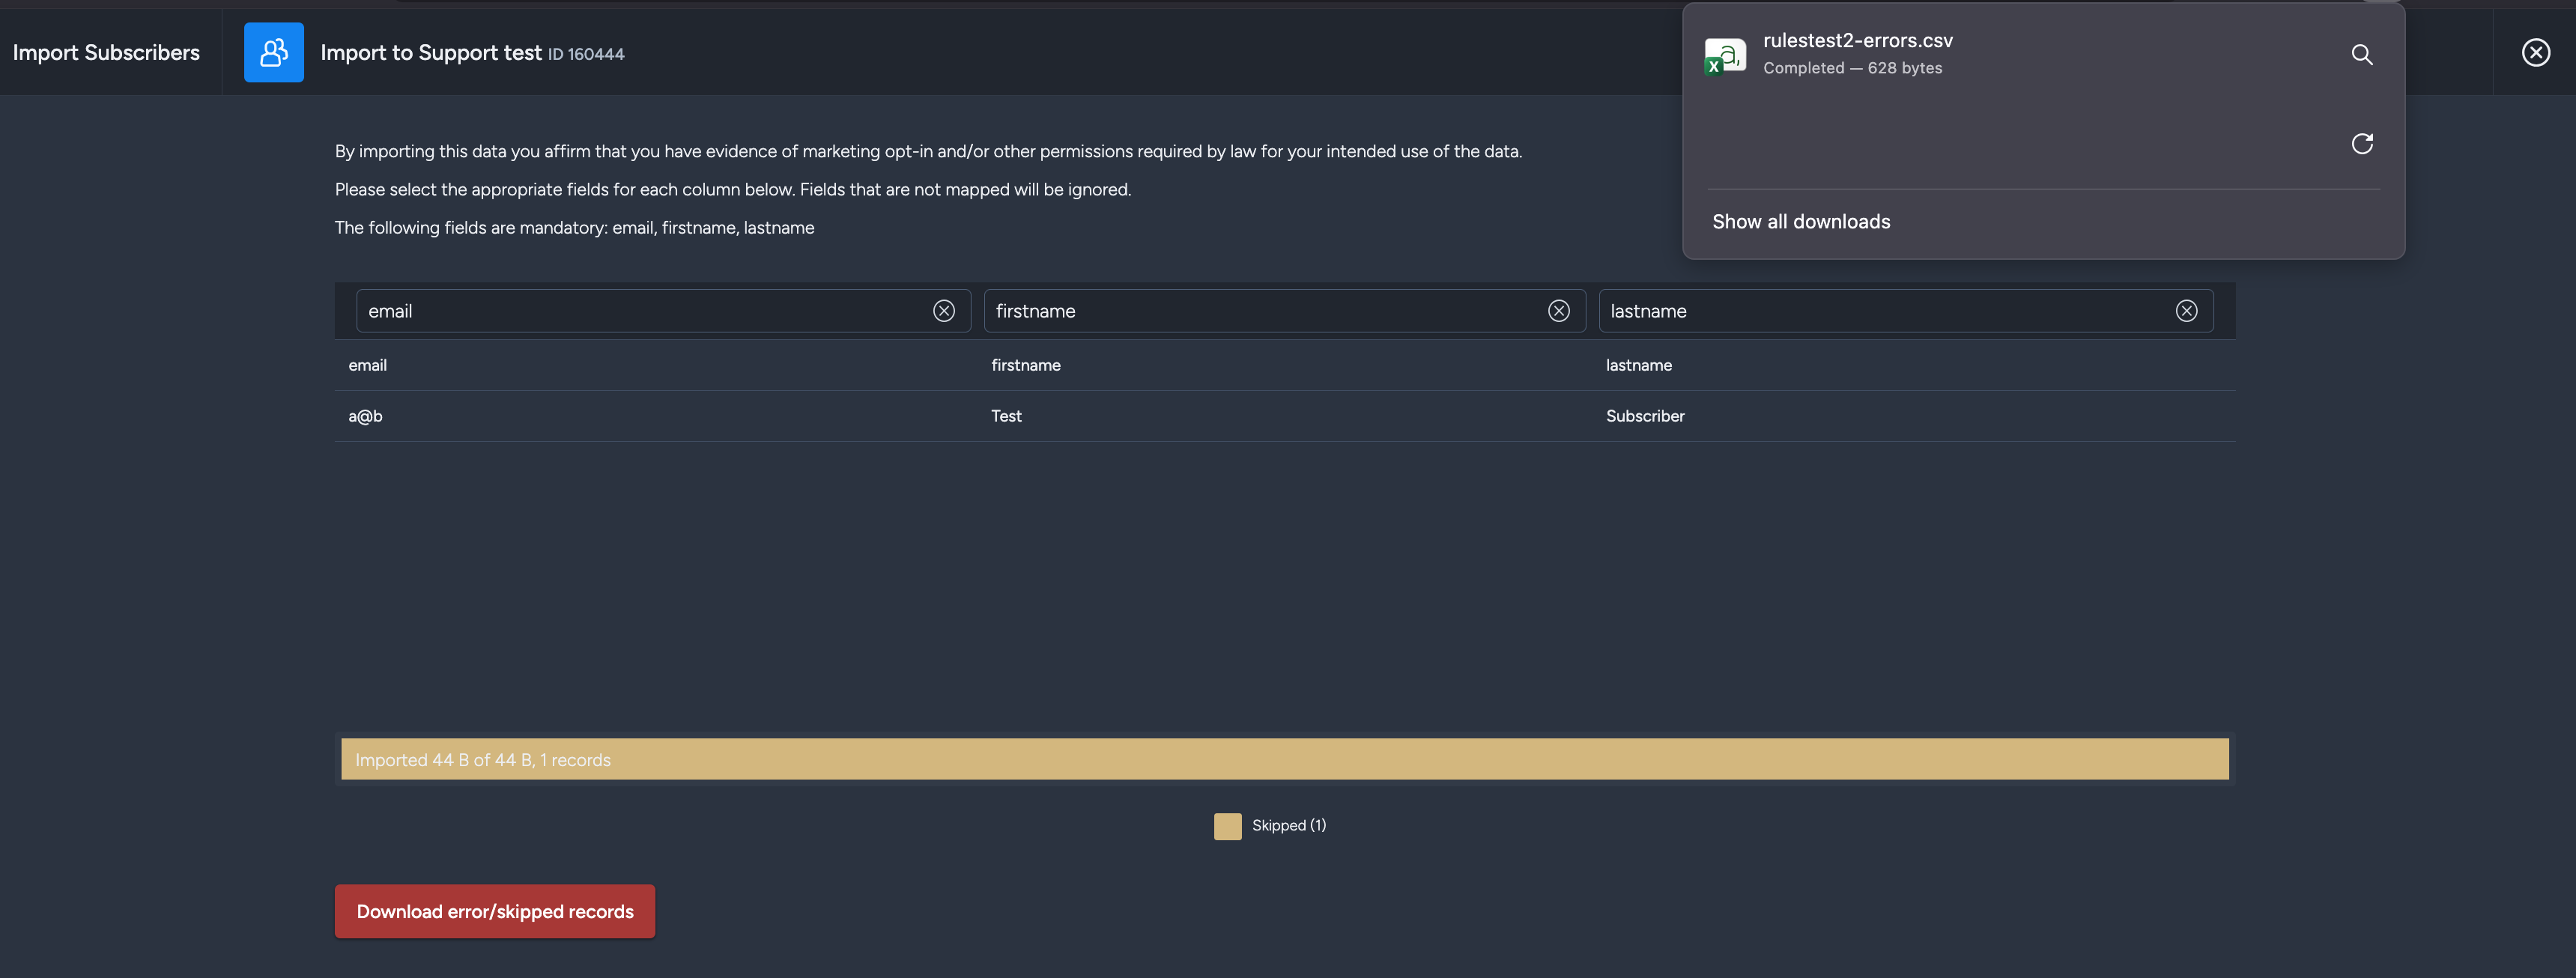Close the import dialog with X icon
This screenshot has height=978, width=2576.
2535,52
